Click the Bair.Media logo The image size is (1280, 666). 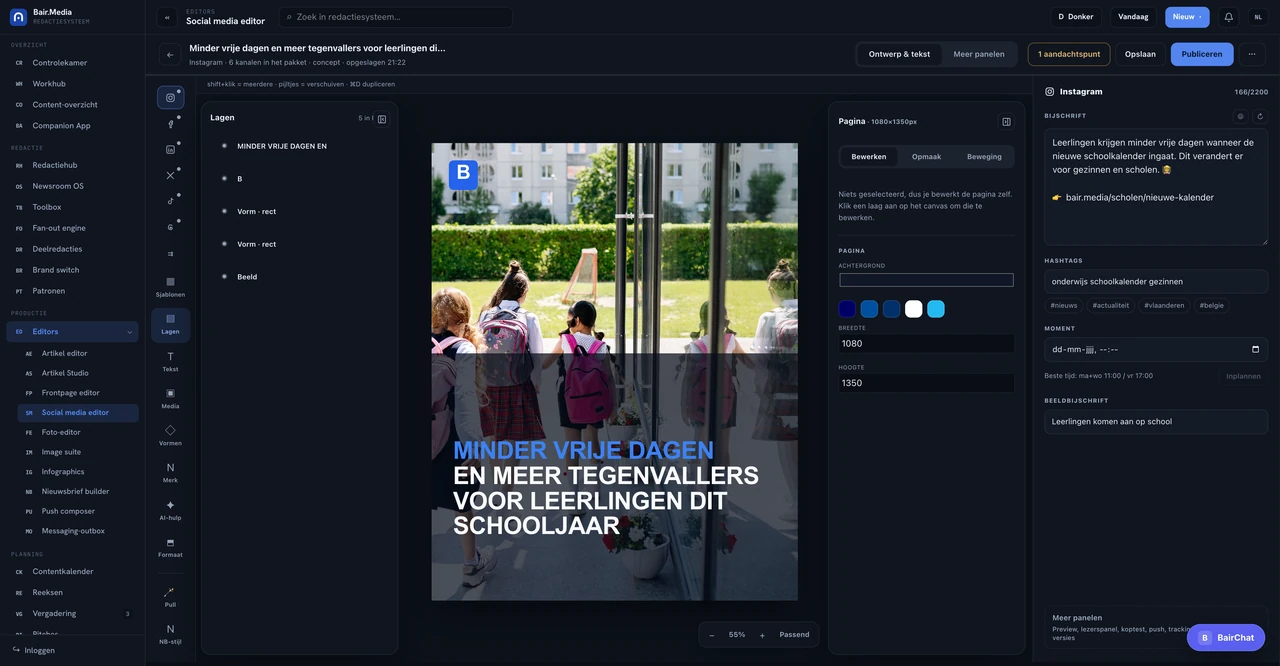pos(18,17)
